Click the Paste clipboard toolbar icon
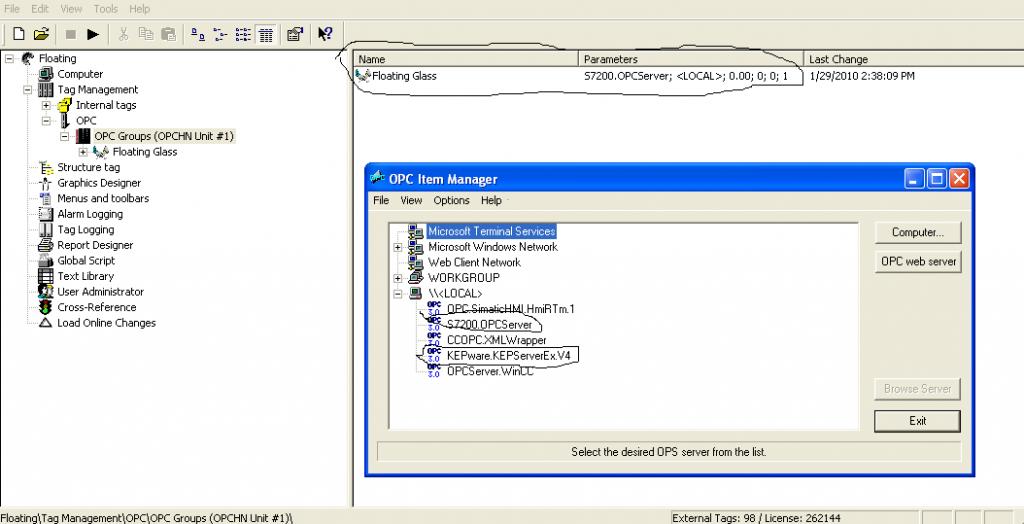The width and height of the screenshot is (1024, 524). 168,34
